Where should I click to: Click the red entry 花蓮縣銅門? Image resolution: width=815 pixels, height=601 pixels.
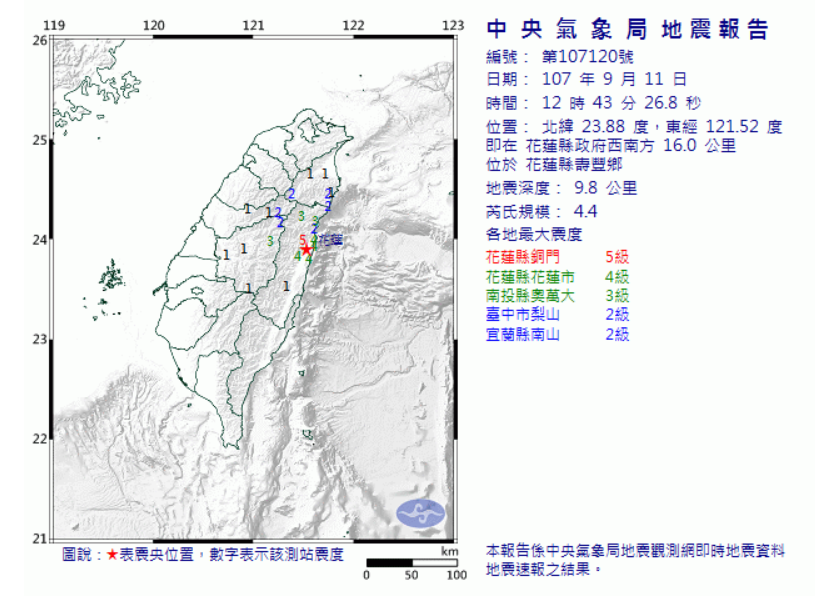523,257
